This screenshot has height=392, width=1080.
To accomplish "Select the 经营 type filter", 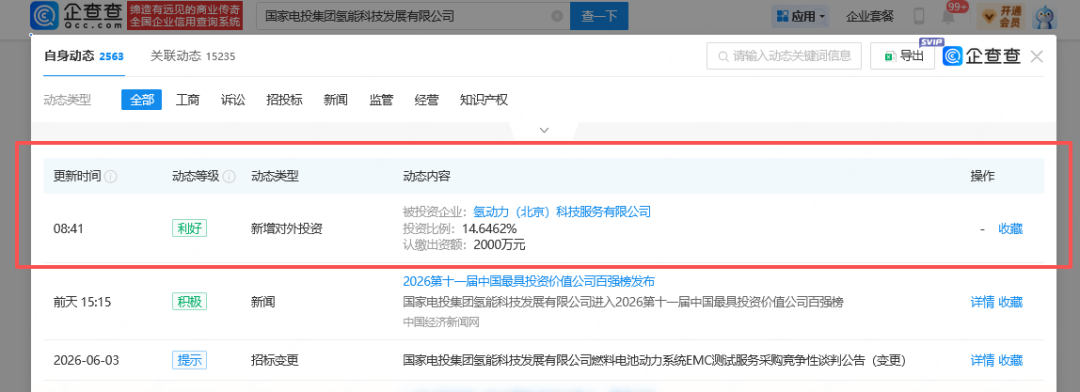I will click(x=426, y=100).
